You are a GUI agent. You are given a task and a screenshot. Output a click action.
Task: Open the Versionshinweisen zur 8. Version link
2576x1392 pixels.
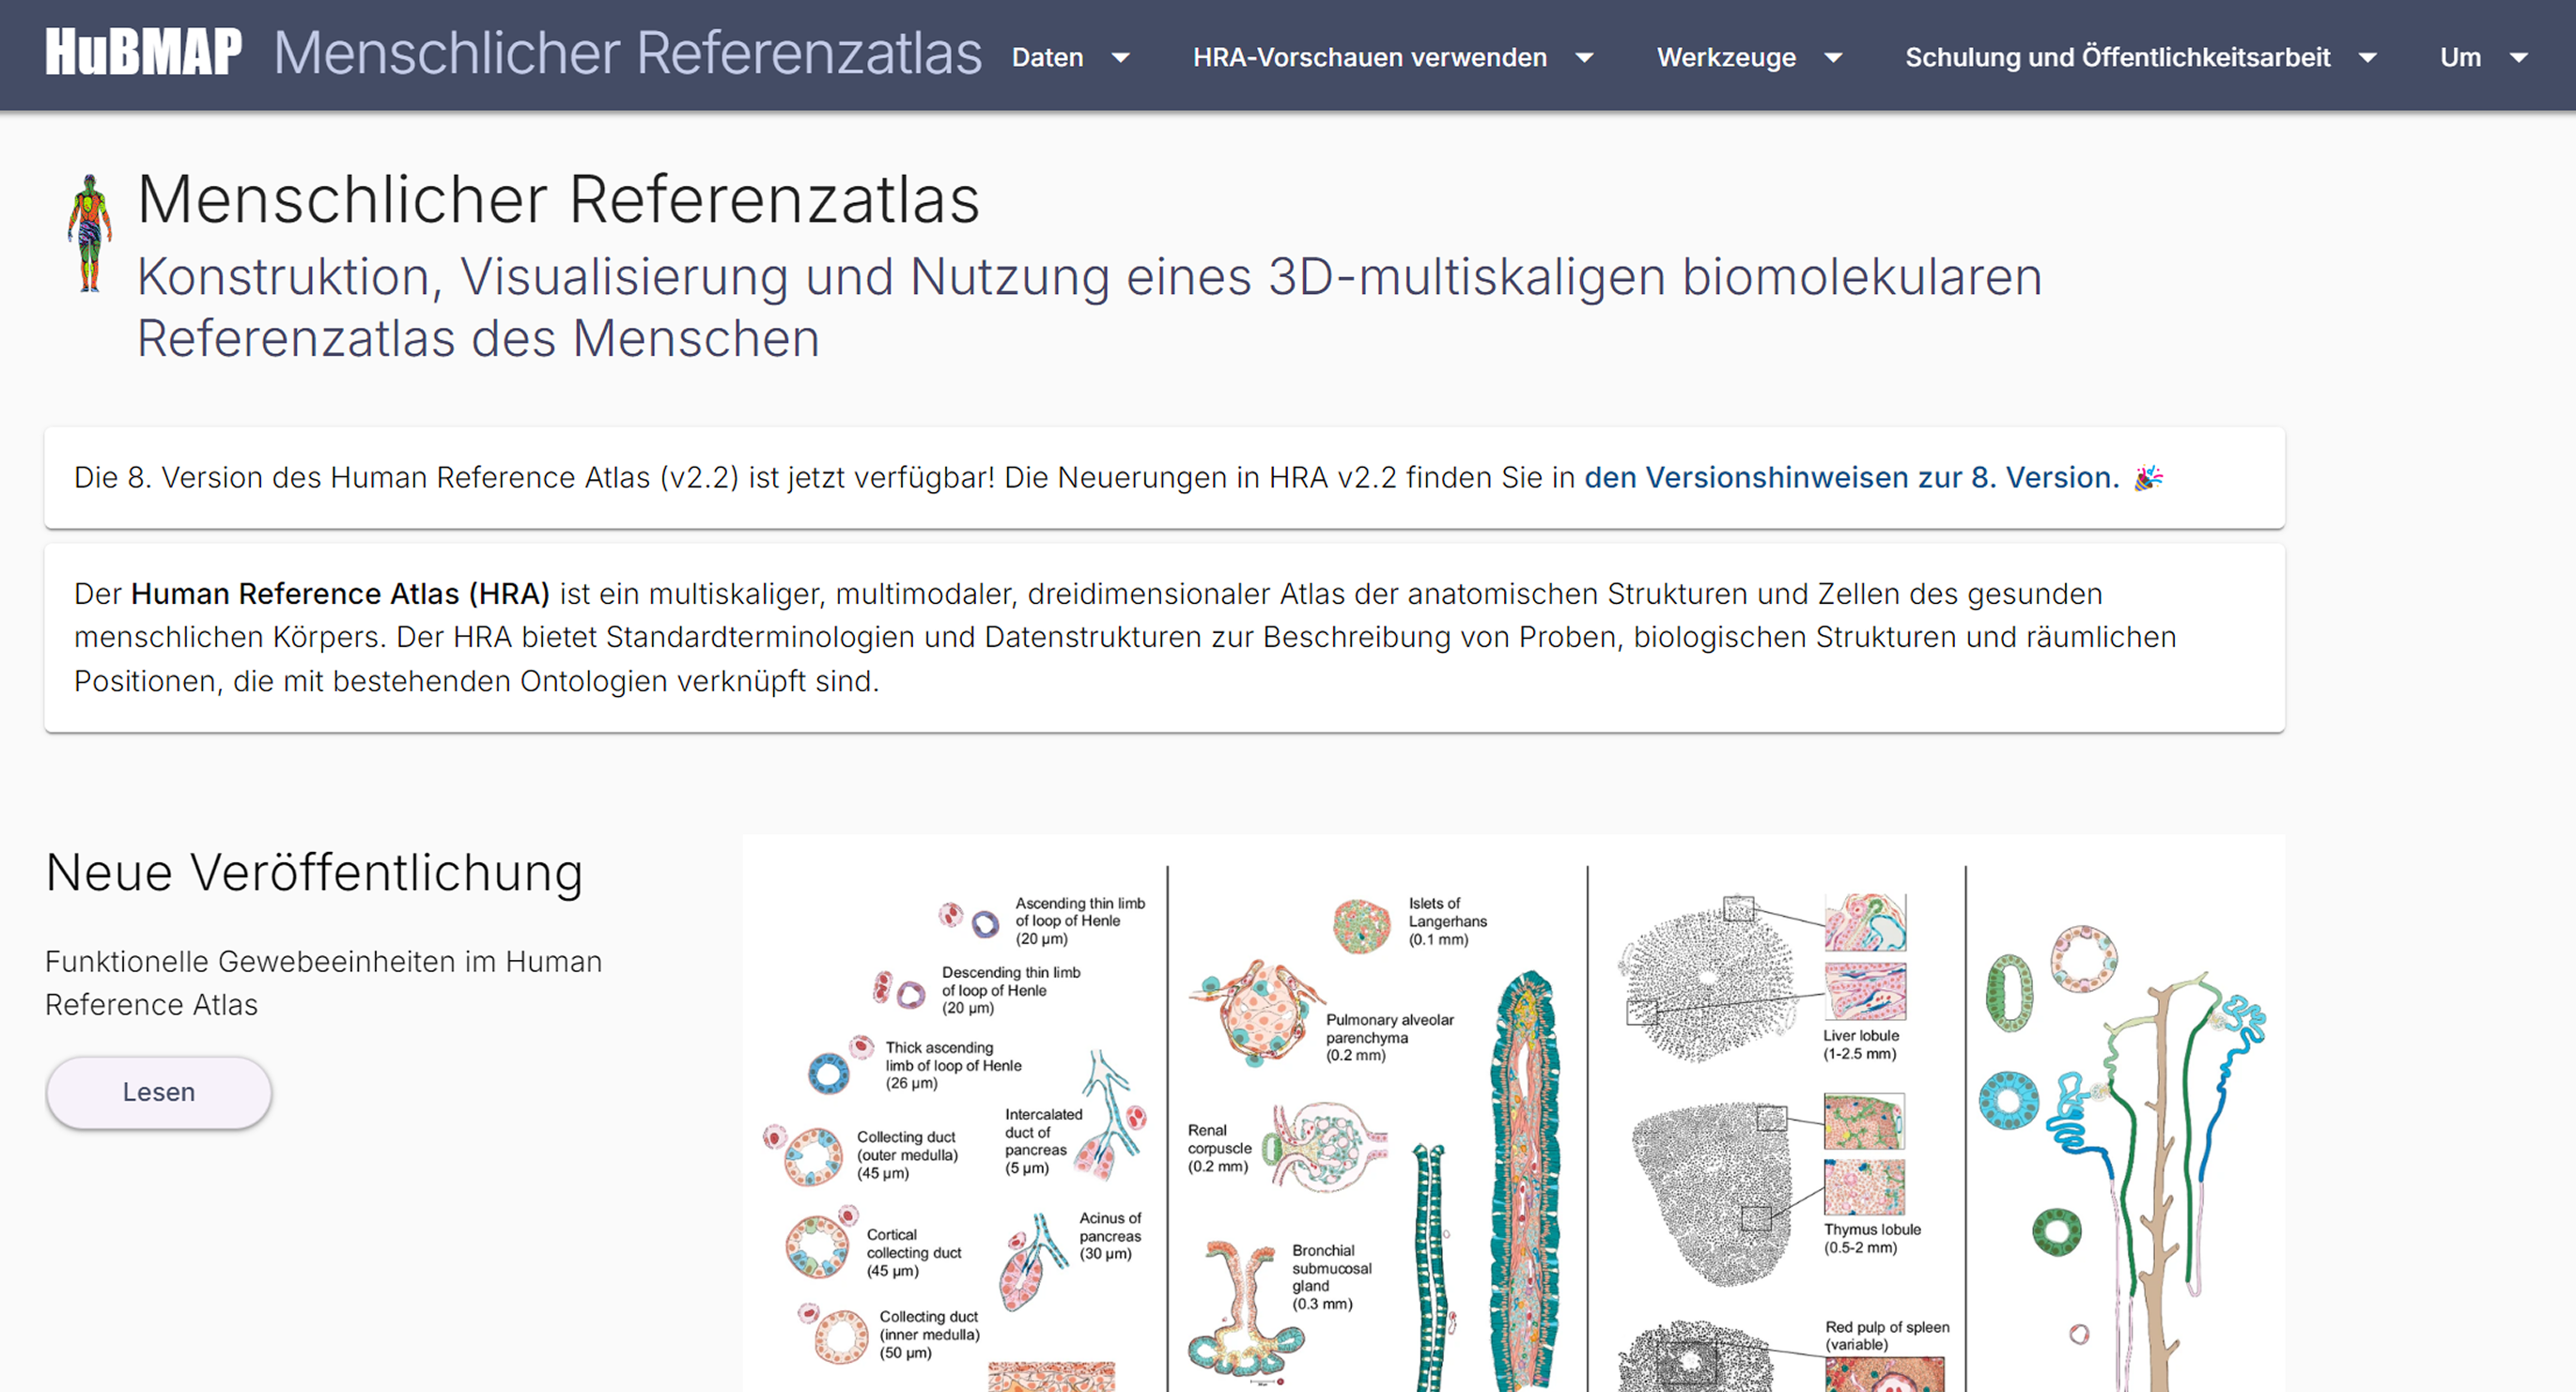[x=1851, y=478]
